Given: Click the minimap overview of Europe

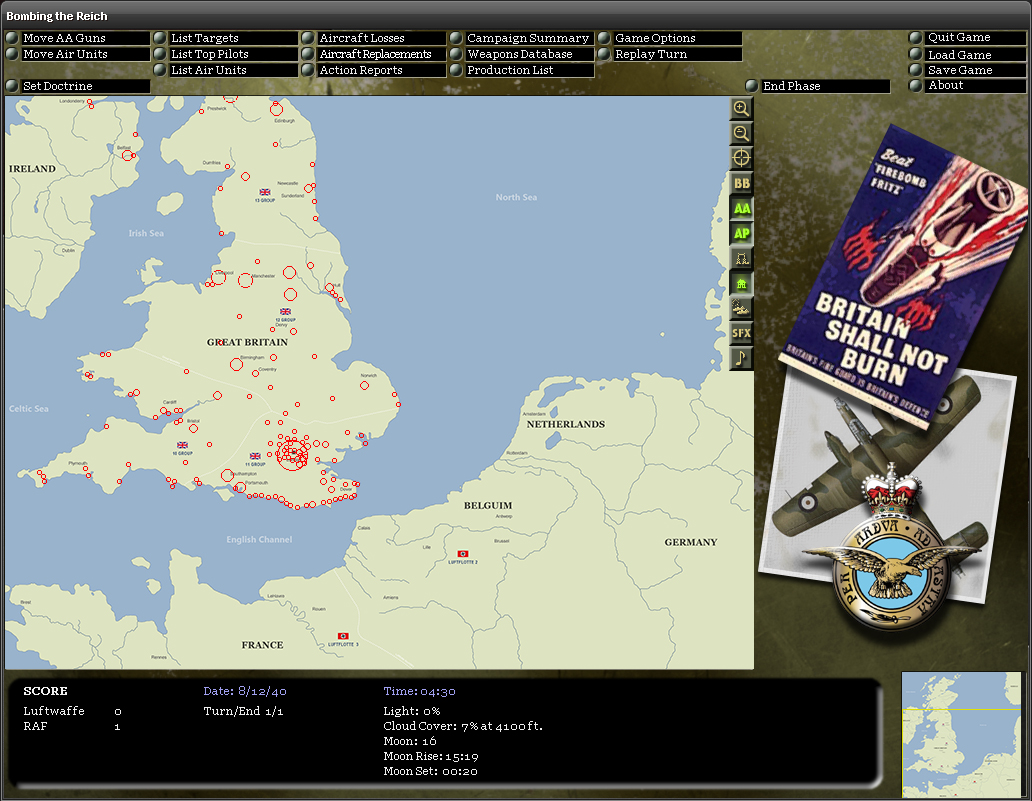Looking at the screenshot, I should [961, 735].
